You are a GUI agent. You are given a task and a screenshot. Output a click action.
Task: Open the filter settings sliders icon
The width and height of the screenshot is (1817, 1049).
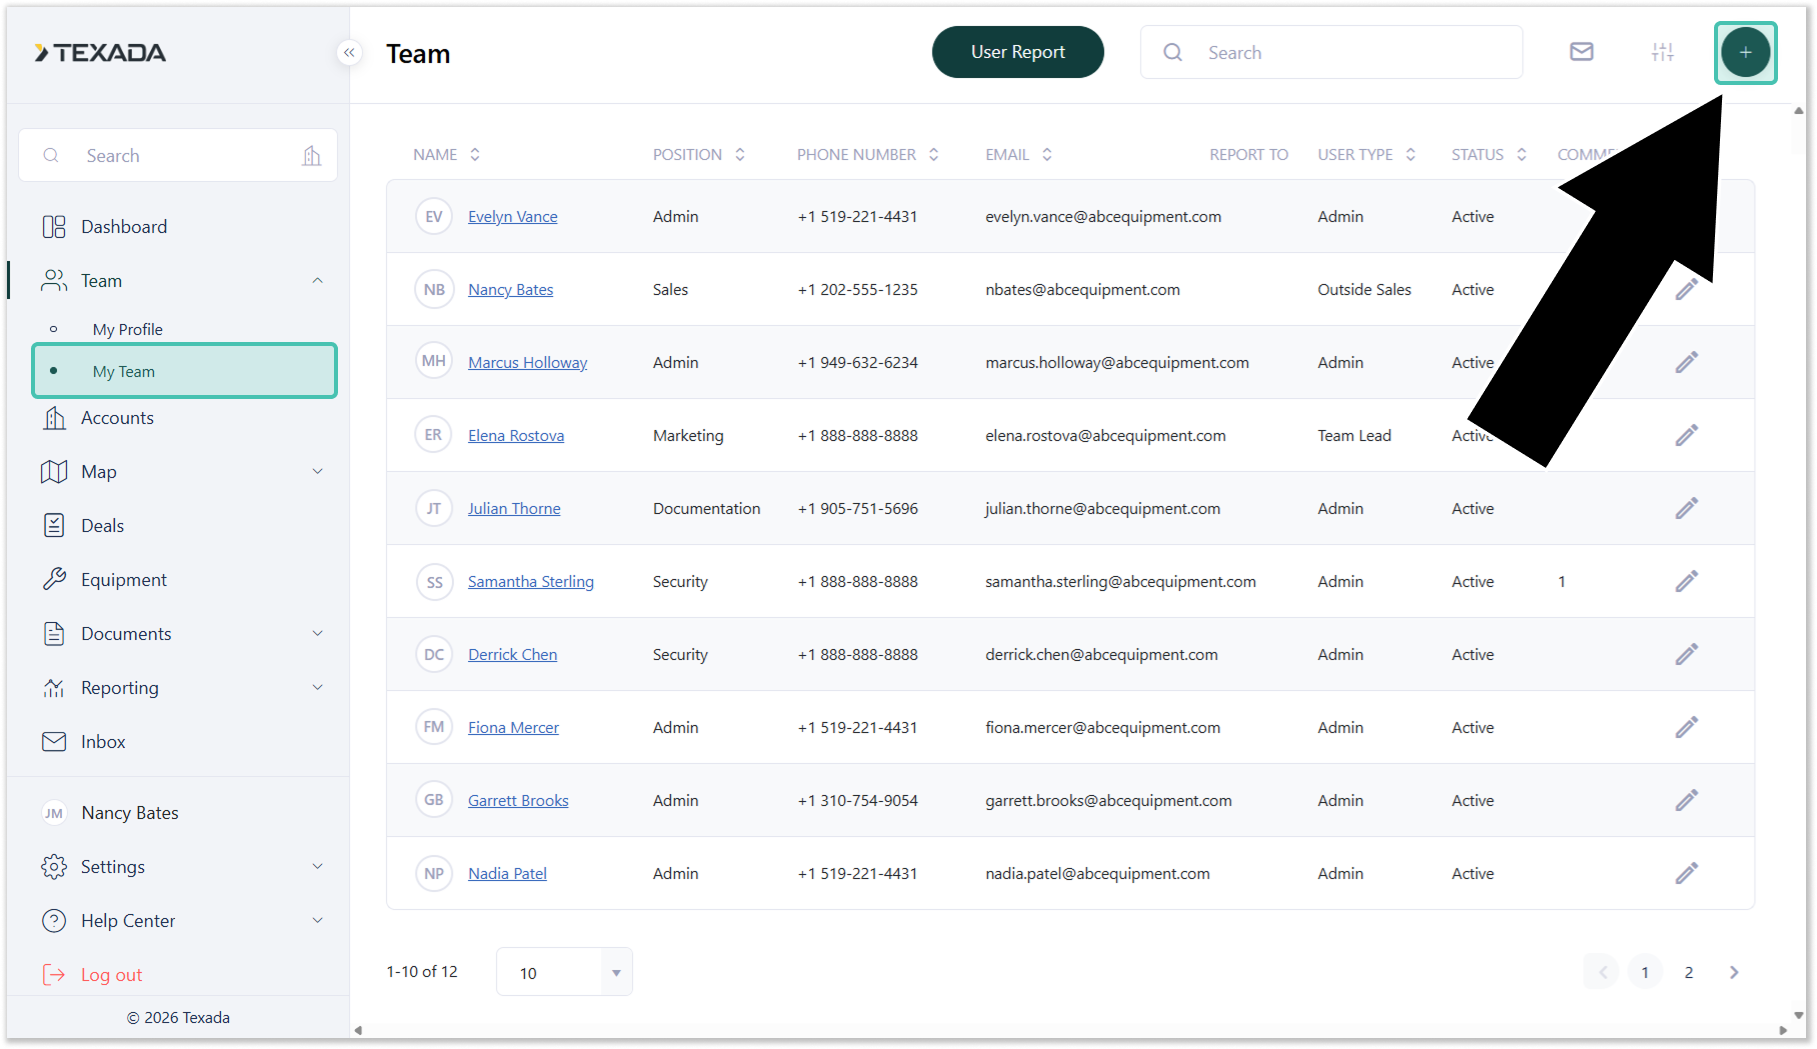click(1662, 52)
